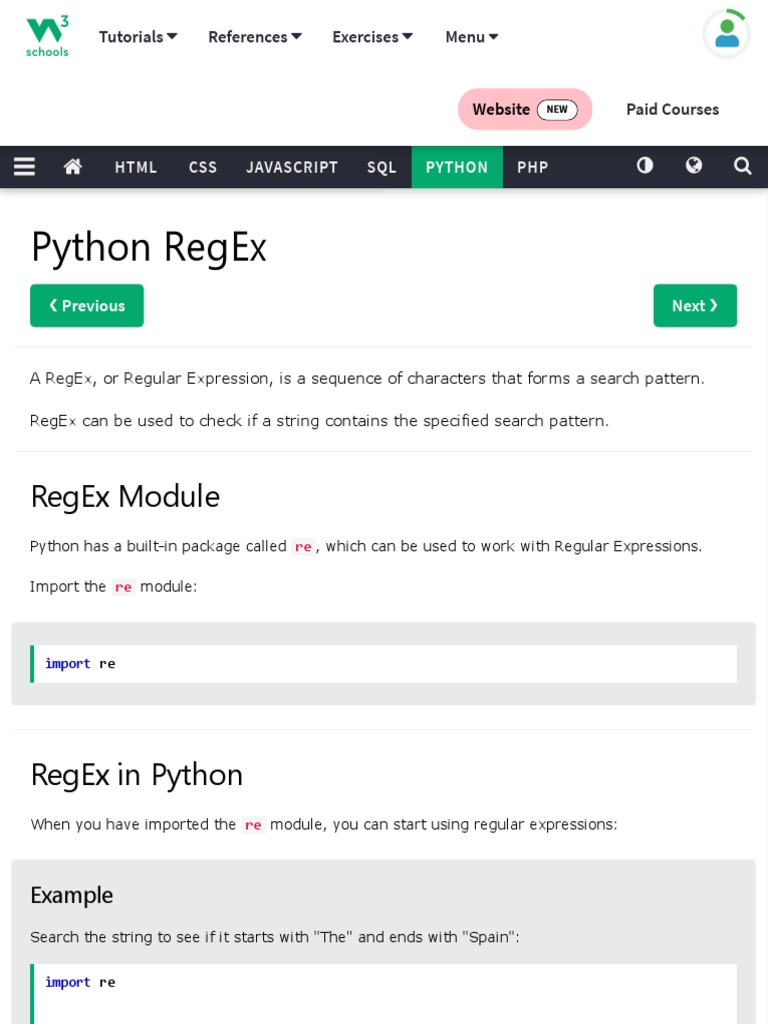Expand the Exercises dropdown
Viewport: 768px width, 1024px height.
372,37
